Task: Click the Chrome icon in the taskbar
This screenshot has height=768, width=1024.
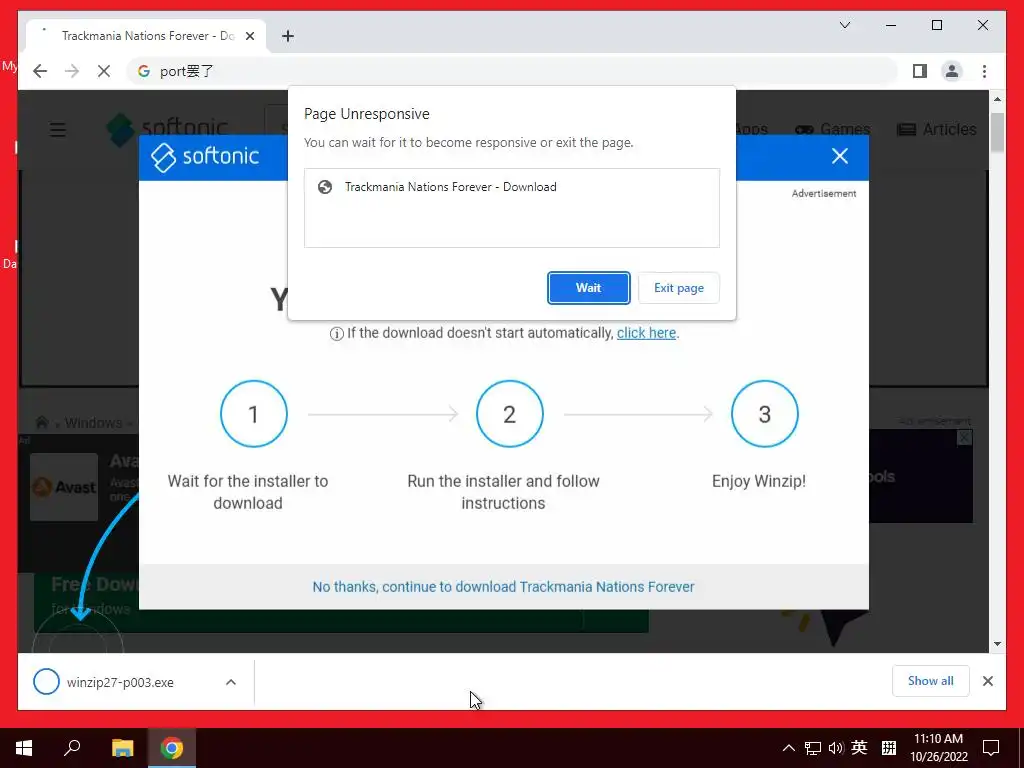Action: point(172,748)
